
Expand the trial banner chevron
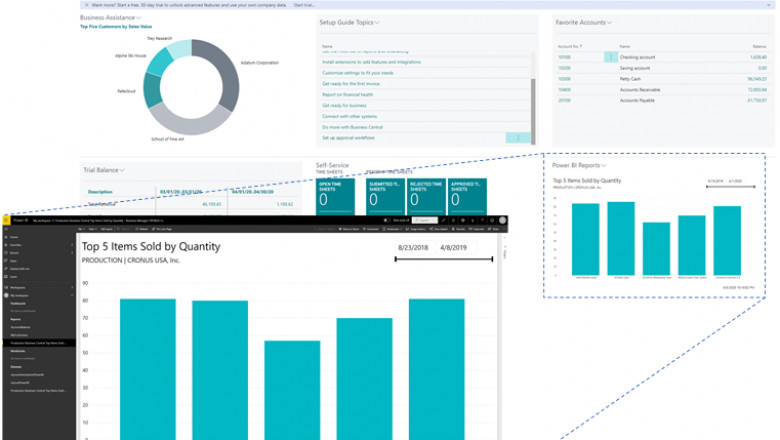coord(769,5)
